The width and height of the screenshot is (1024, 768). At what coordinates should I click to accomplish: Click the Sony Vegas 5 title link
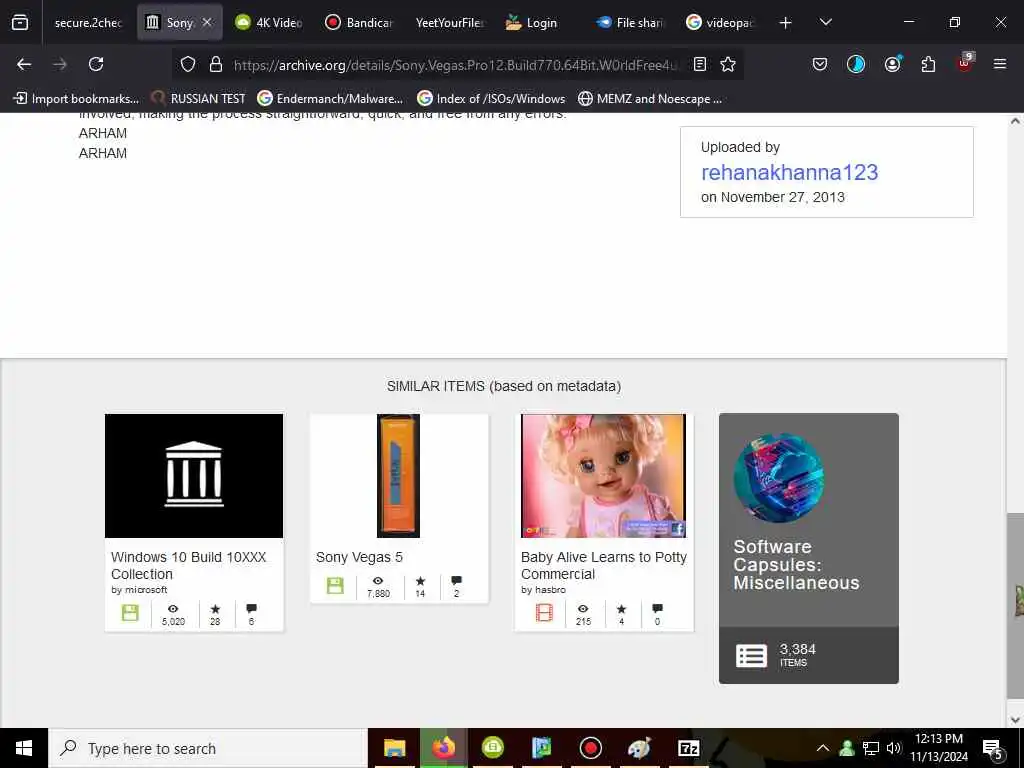359,557
